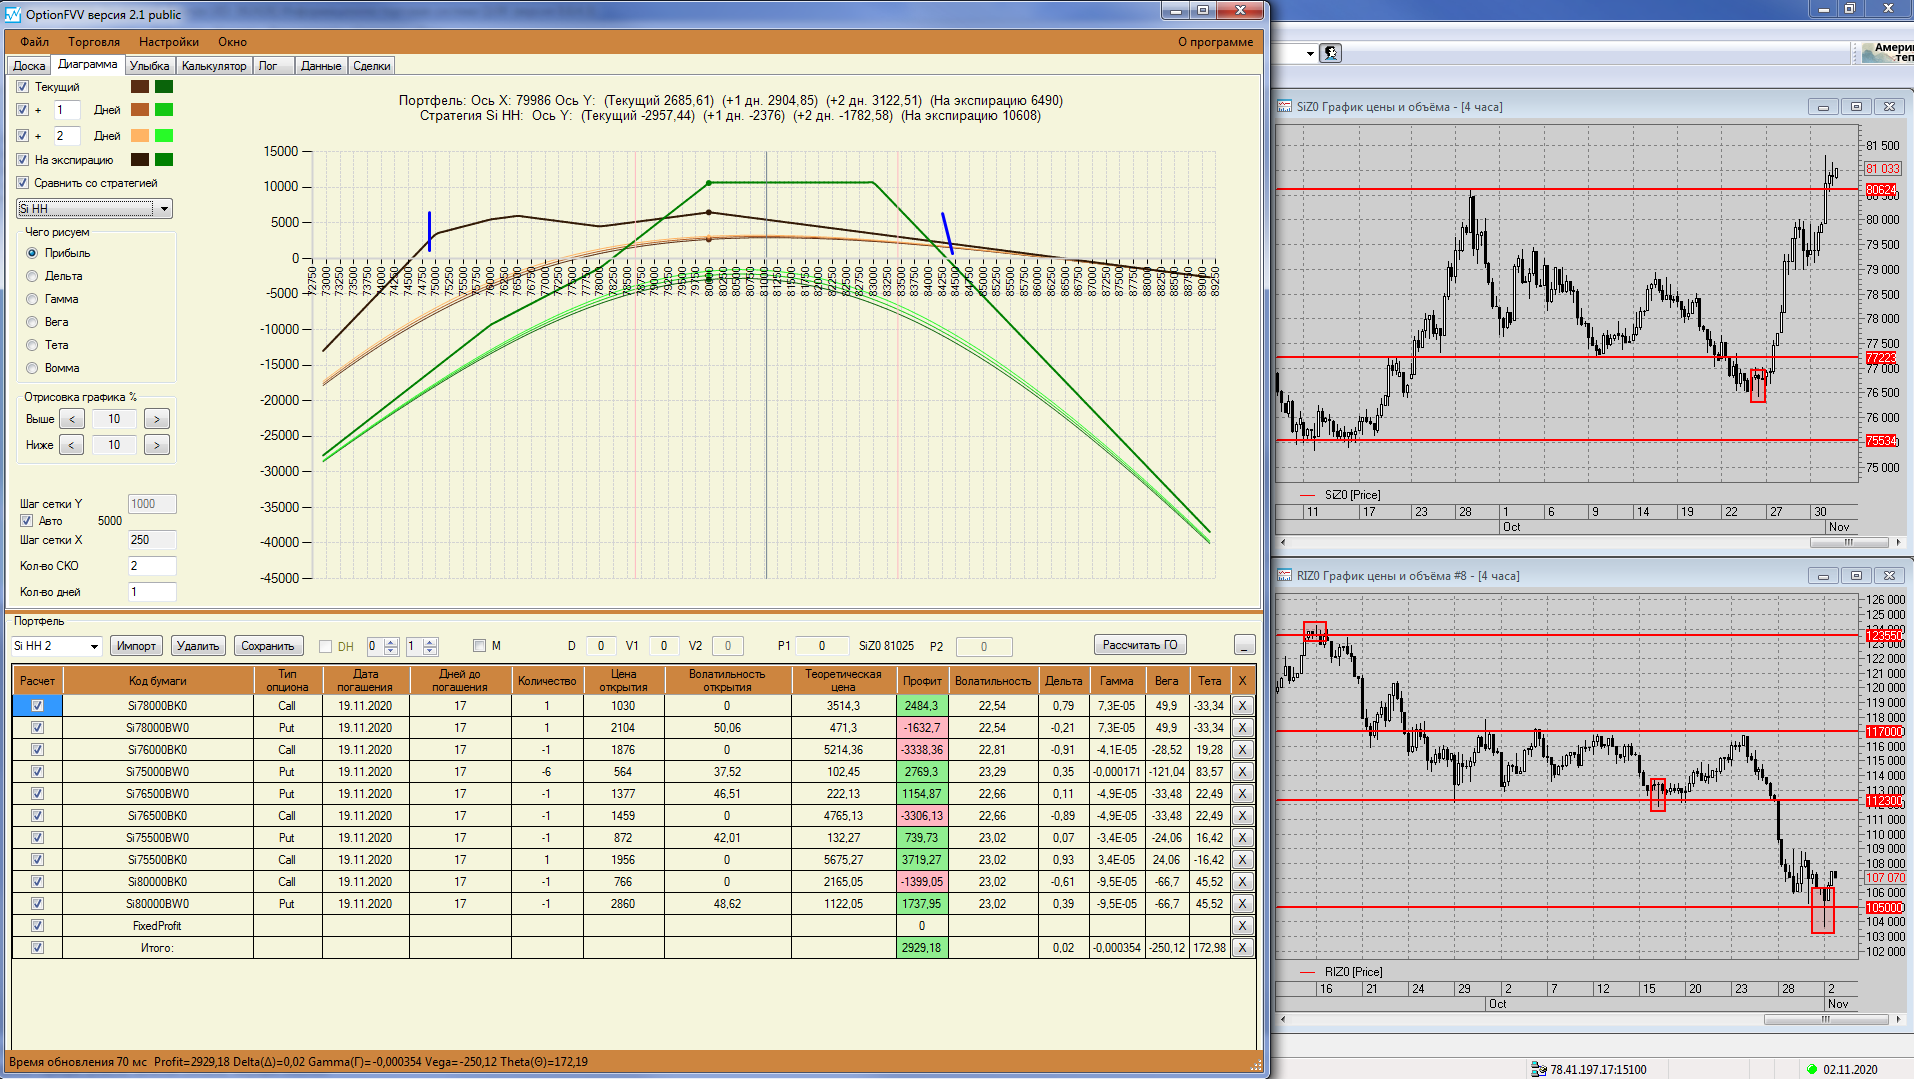Select the Дельта radio button
1914x1079 pixels.
pyautogui.click(x=32, y=276)
